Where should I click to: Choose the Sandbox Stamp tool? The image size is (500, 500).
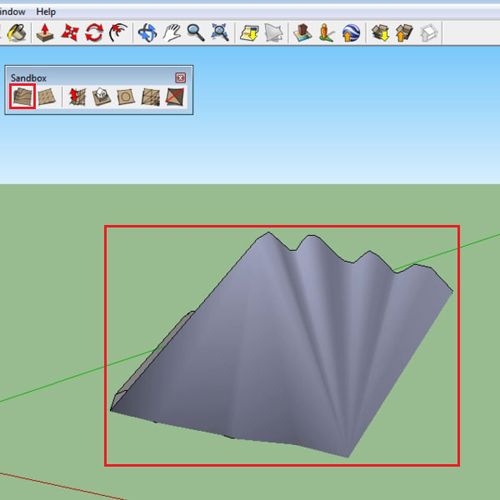[101, 97]
